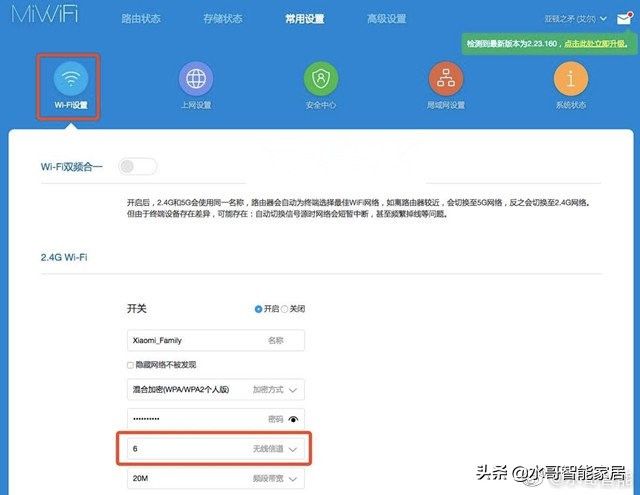Open the 加密方式 encryption dropdown
The image size is (640, 495).
pyautogui.click(x=216, y=390)
